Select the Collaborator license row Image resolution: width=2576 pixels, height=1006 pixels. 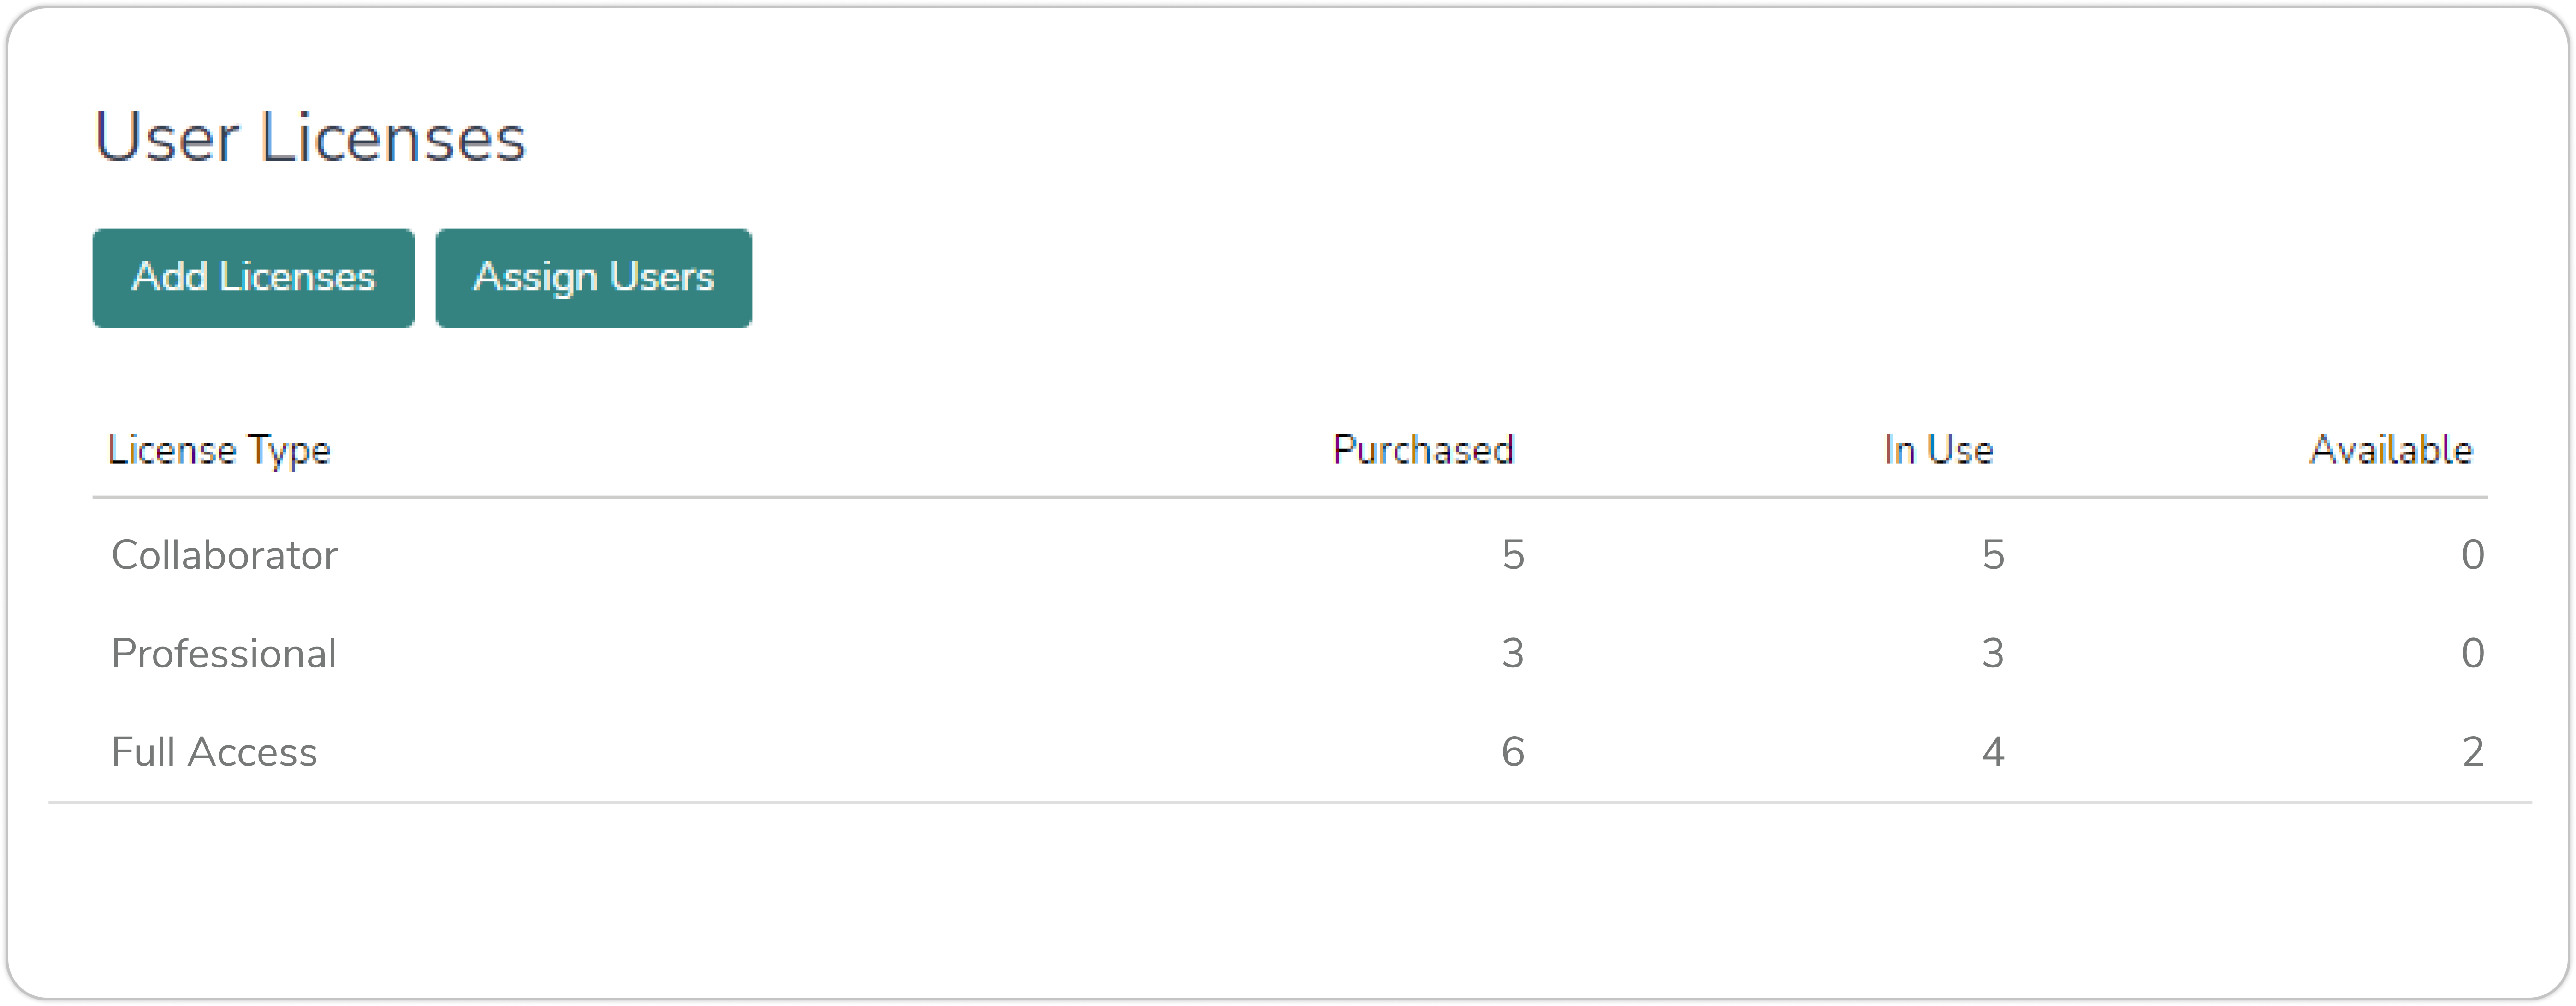point(1290,555)
